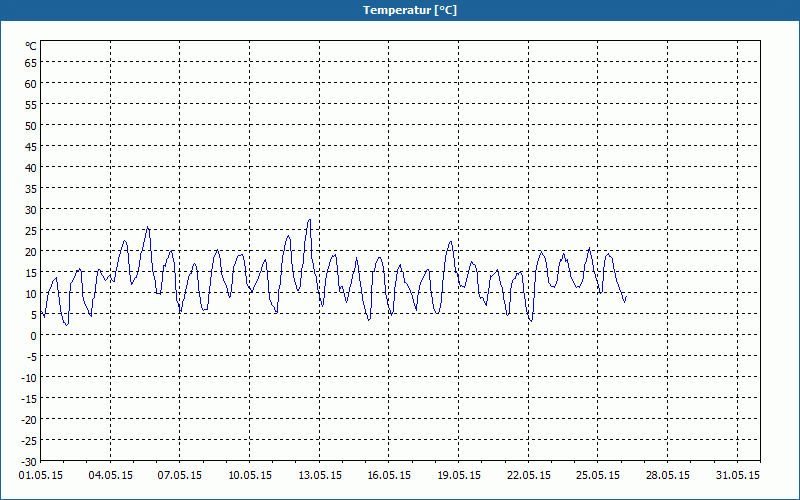Click the -30 y-axis label
Viewport: 800px width, 500px height.
coord(28,462)
